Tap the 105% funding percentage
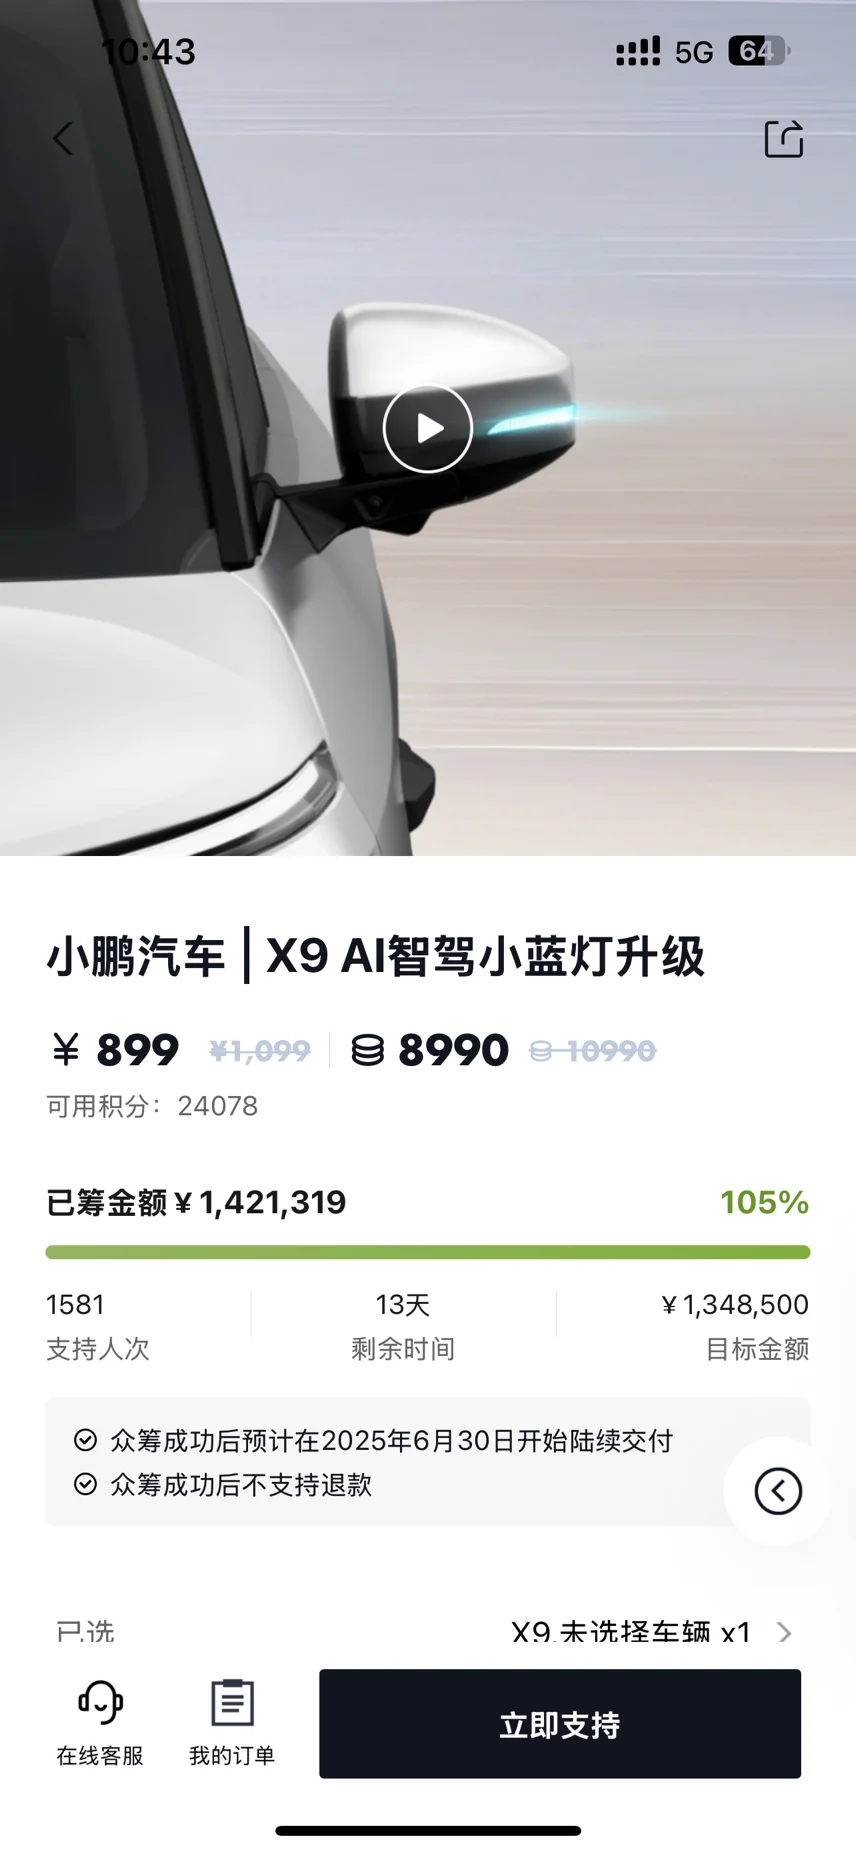This screenshot has height=1852, width=856. pyautogui.click(x=765, y=1202)
